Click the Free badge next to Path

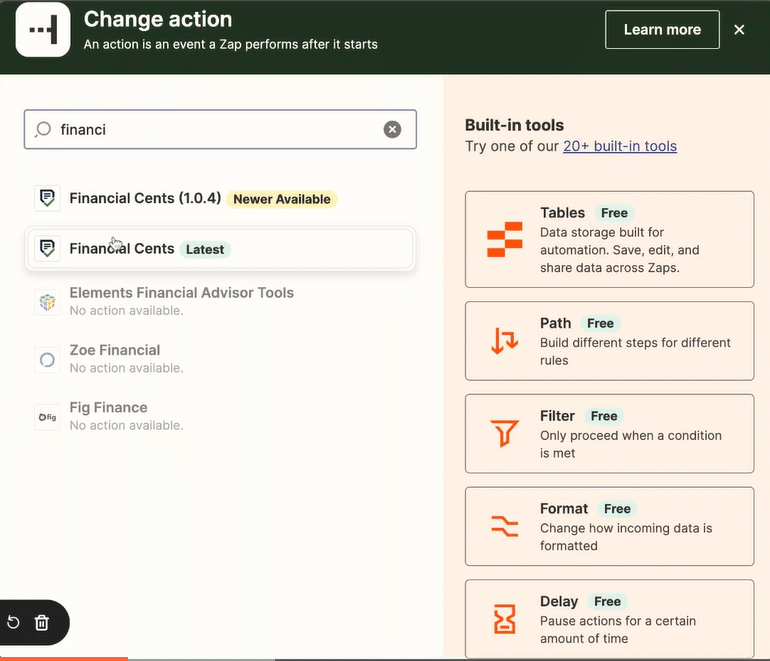pos(600,323)
